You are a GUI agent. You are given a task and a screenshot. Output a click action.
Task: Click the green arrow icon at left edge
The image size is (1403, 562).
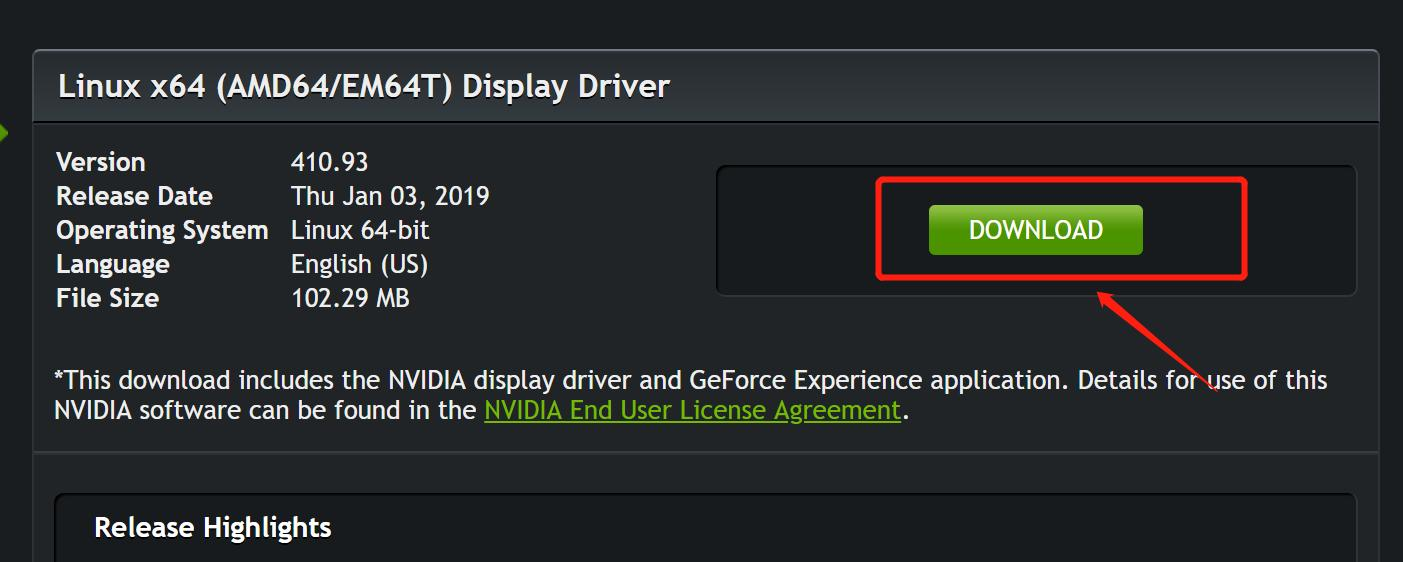pyautogui.click(x=4, y=132)
